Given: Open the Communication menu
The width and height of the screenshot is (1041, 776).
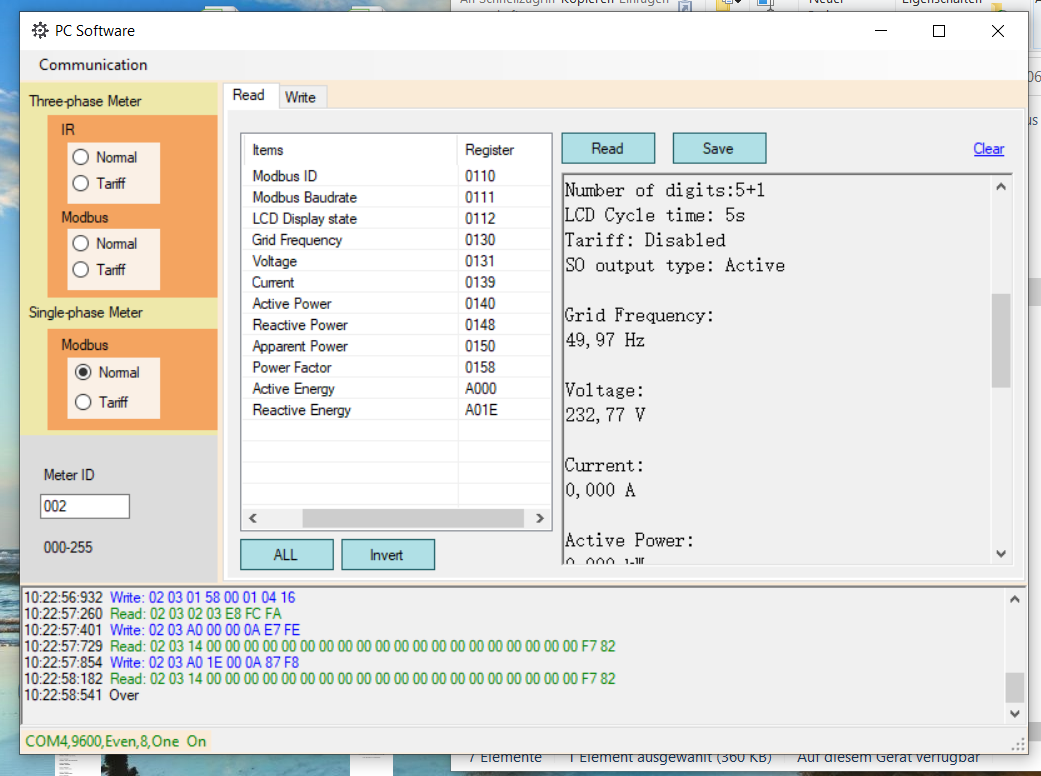Looking at the screenshot, I should click(93, 65).
